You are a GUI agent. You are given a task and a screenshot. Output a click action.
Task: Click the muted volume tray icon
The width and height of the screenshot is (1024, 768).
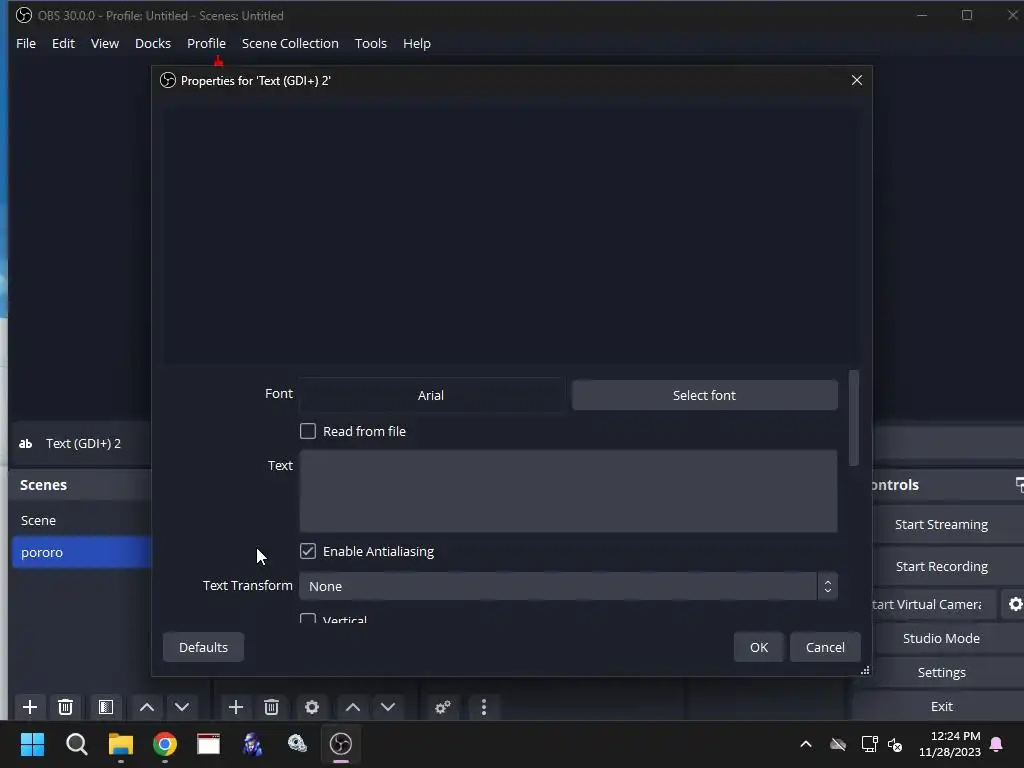click(x=895, y=744)
